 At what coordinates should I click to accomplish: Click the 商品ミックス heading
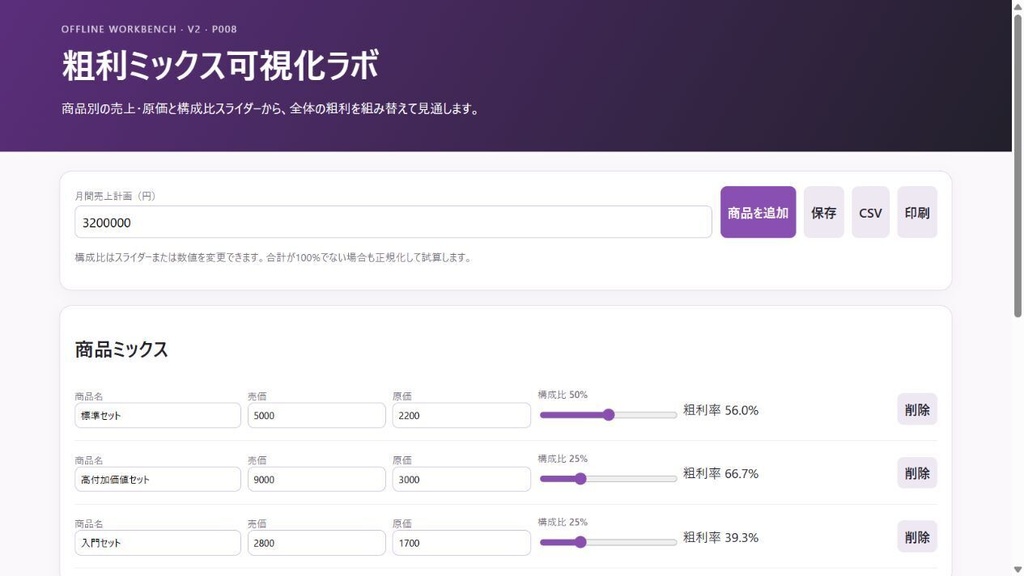click(x=121, y=349)
